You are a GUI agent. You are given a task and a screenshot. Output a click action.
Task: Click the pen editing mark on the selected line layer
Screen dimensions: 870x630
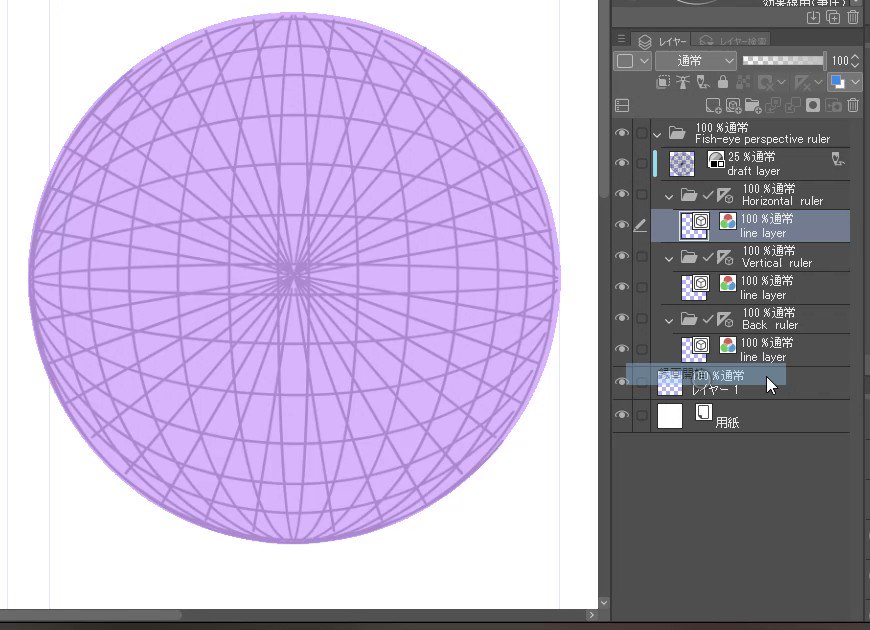[x=640, y=225]
